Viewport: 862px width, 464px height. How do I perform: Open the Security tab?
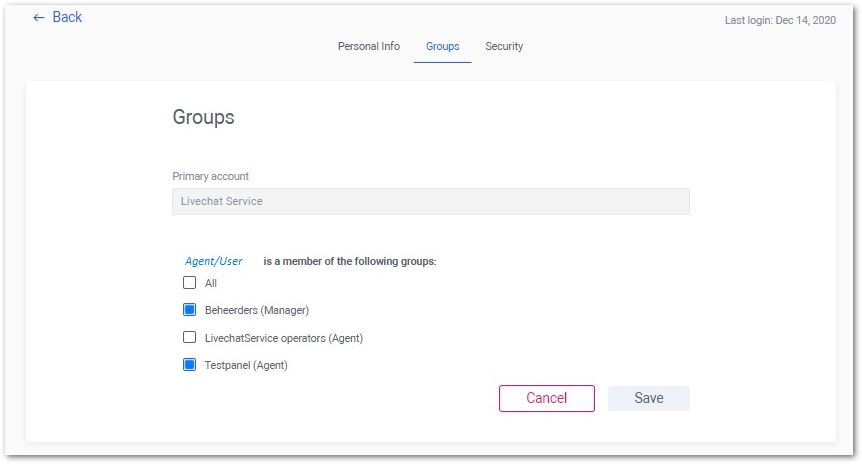[504, 46]
